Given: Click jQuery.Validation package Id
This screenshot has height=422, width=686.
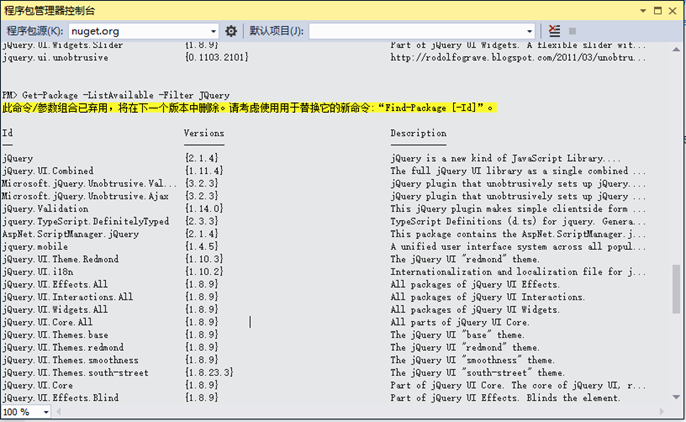Looking at the screenshot, I should tap(45, 209).
